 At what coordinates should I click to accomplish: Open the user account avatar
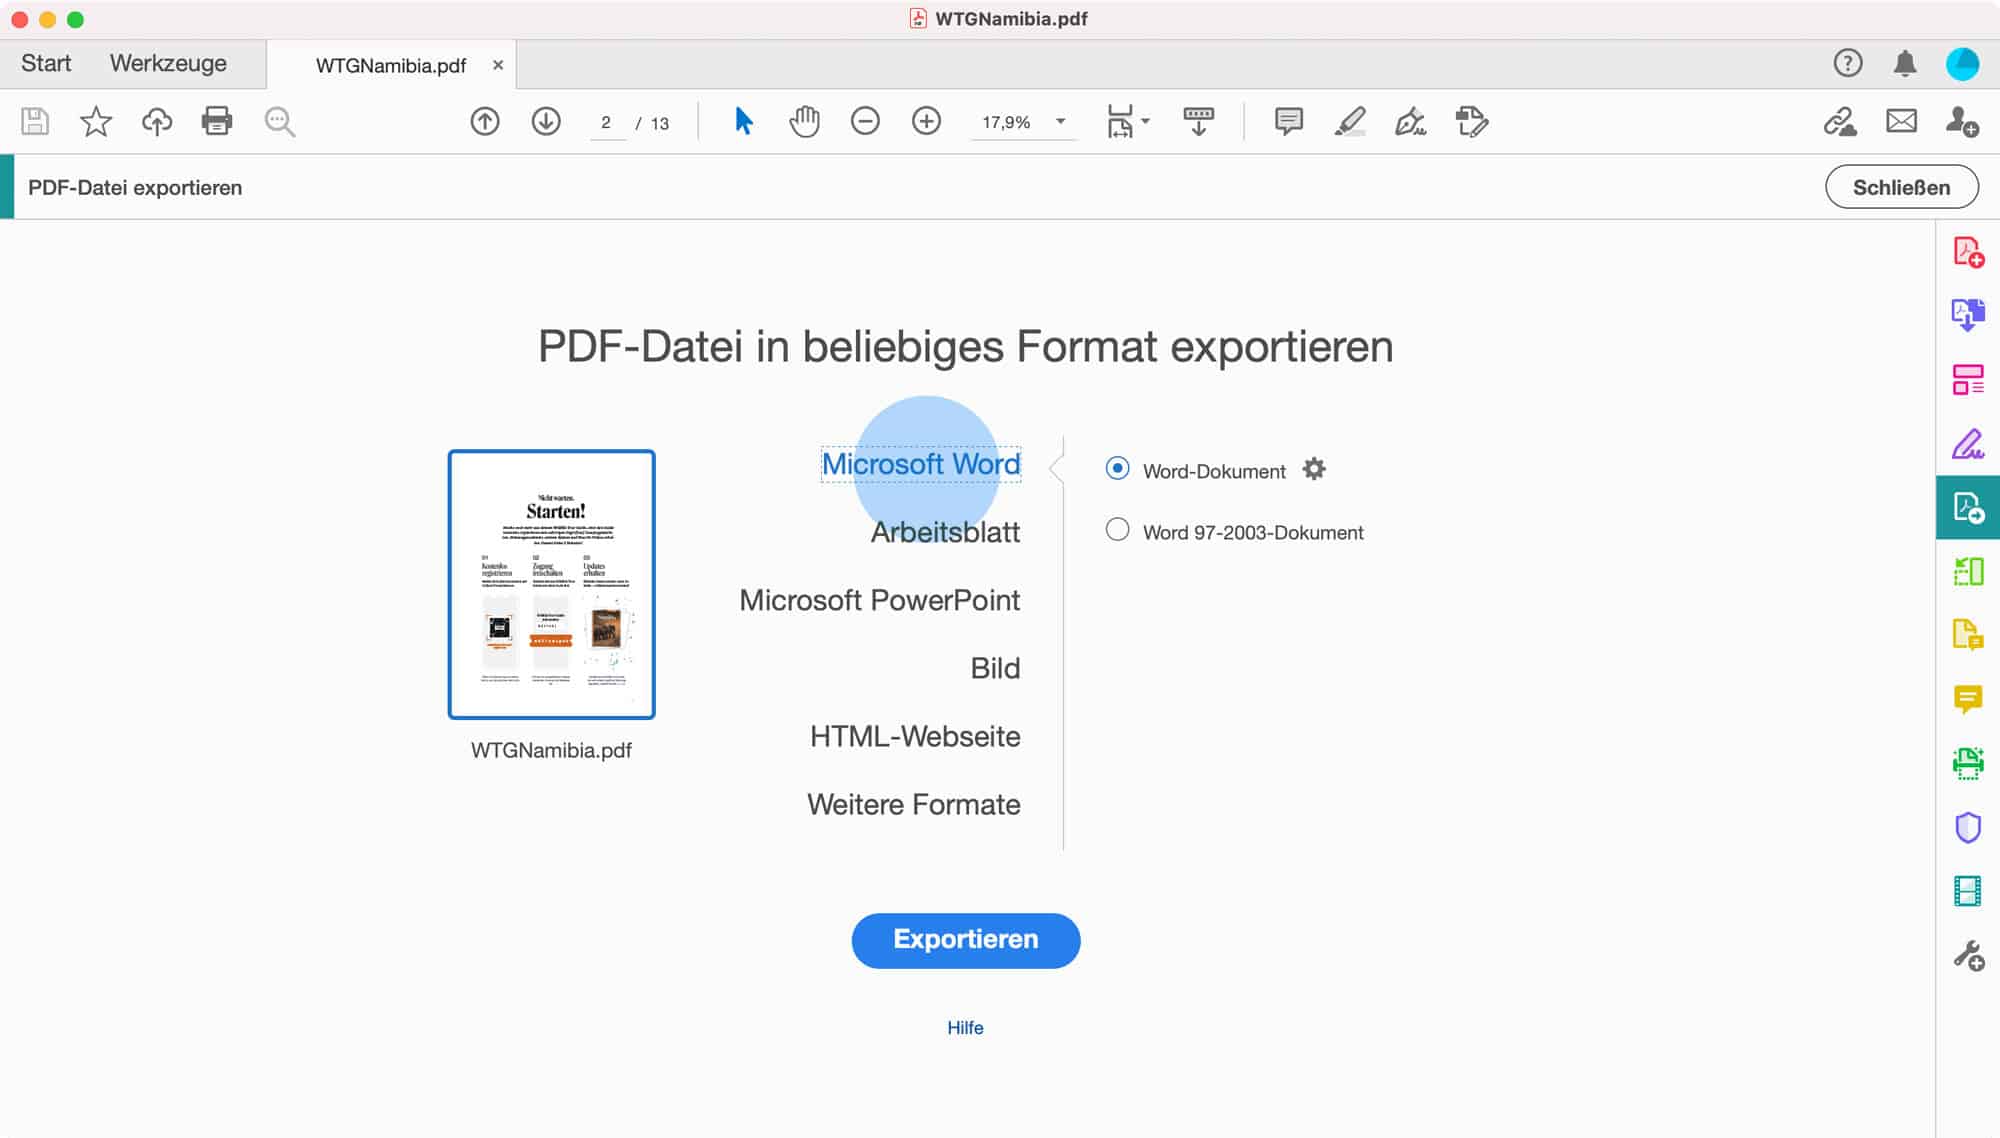pos(1962,64)
